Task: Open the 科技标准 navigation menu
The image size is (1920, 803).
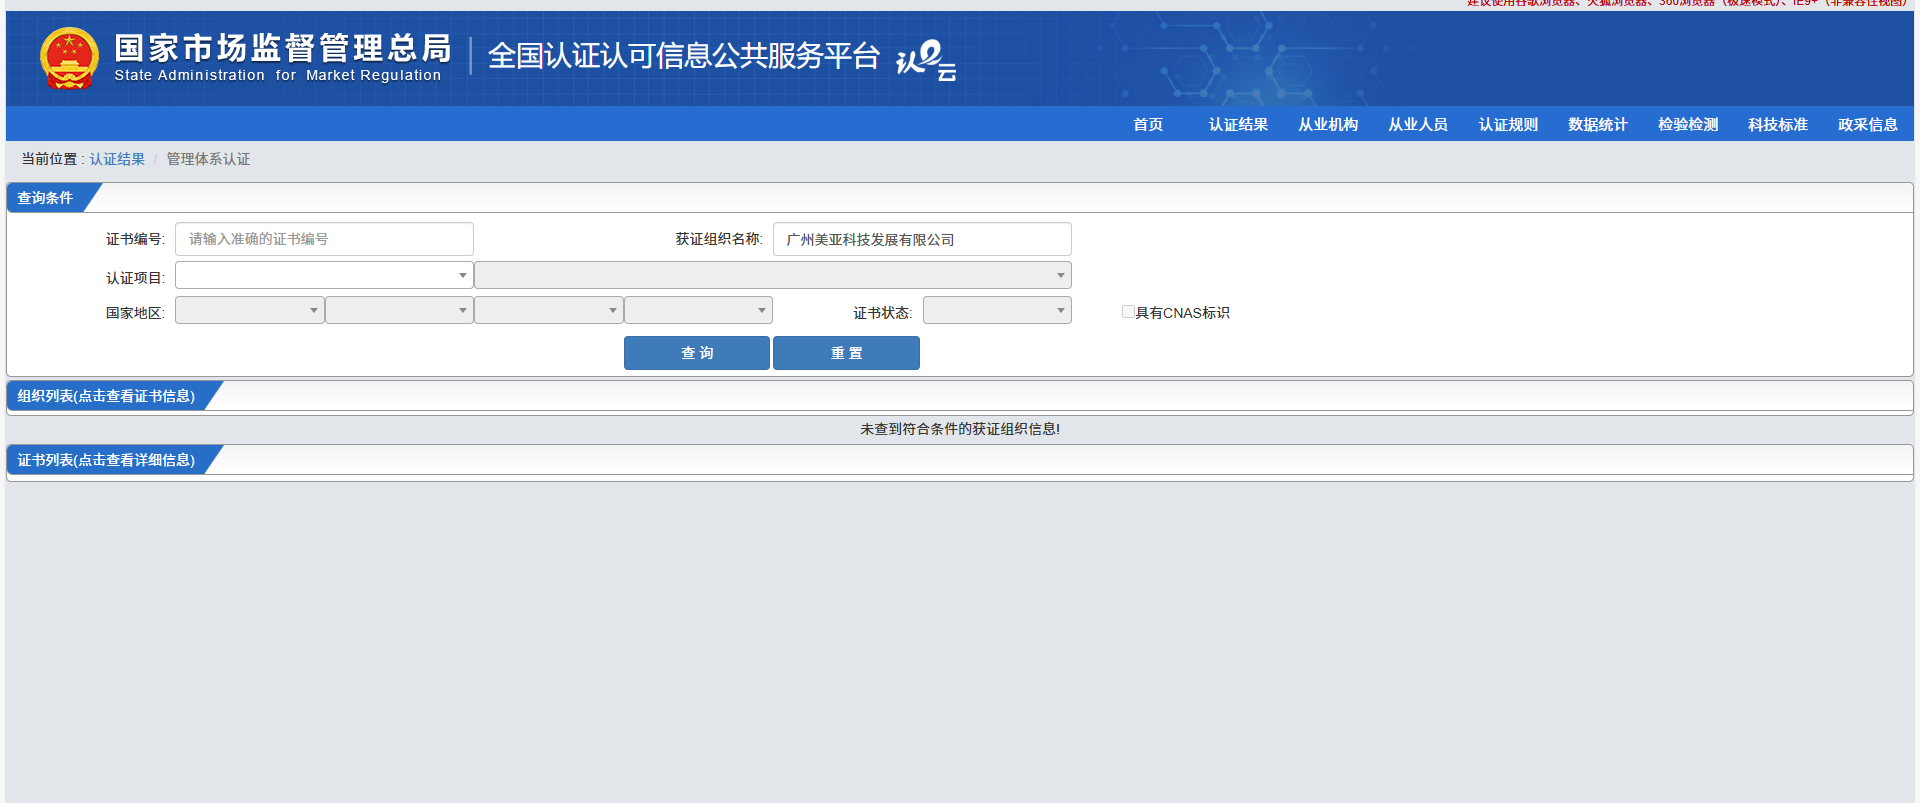Action: (1778, 124)
